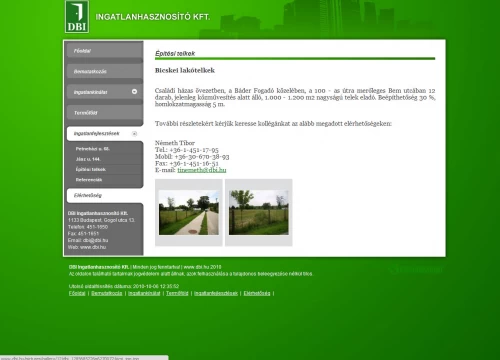Click the Ingatlanfejlesztések footer link
500x360 pixels.
(216, 293)
